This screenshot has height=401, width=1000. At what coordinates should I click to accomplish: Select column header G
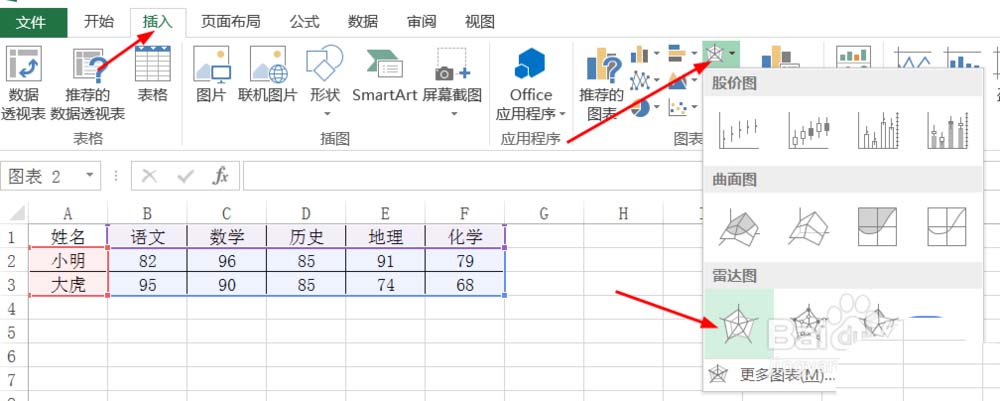pyautogui.click(x=544, y=214)
